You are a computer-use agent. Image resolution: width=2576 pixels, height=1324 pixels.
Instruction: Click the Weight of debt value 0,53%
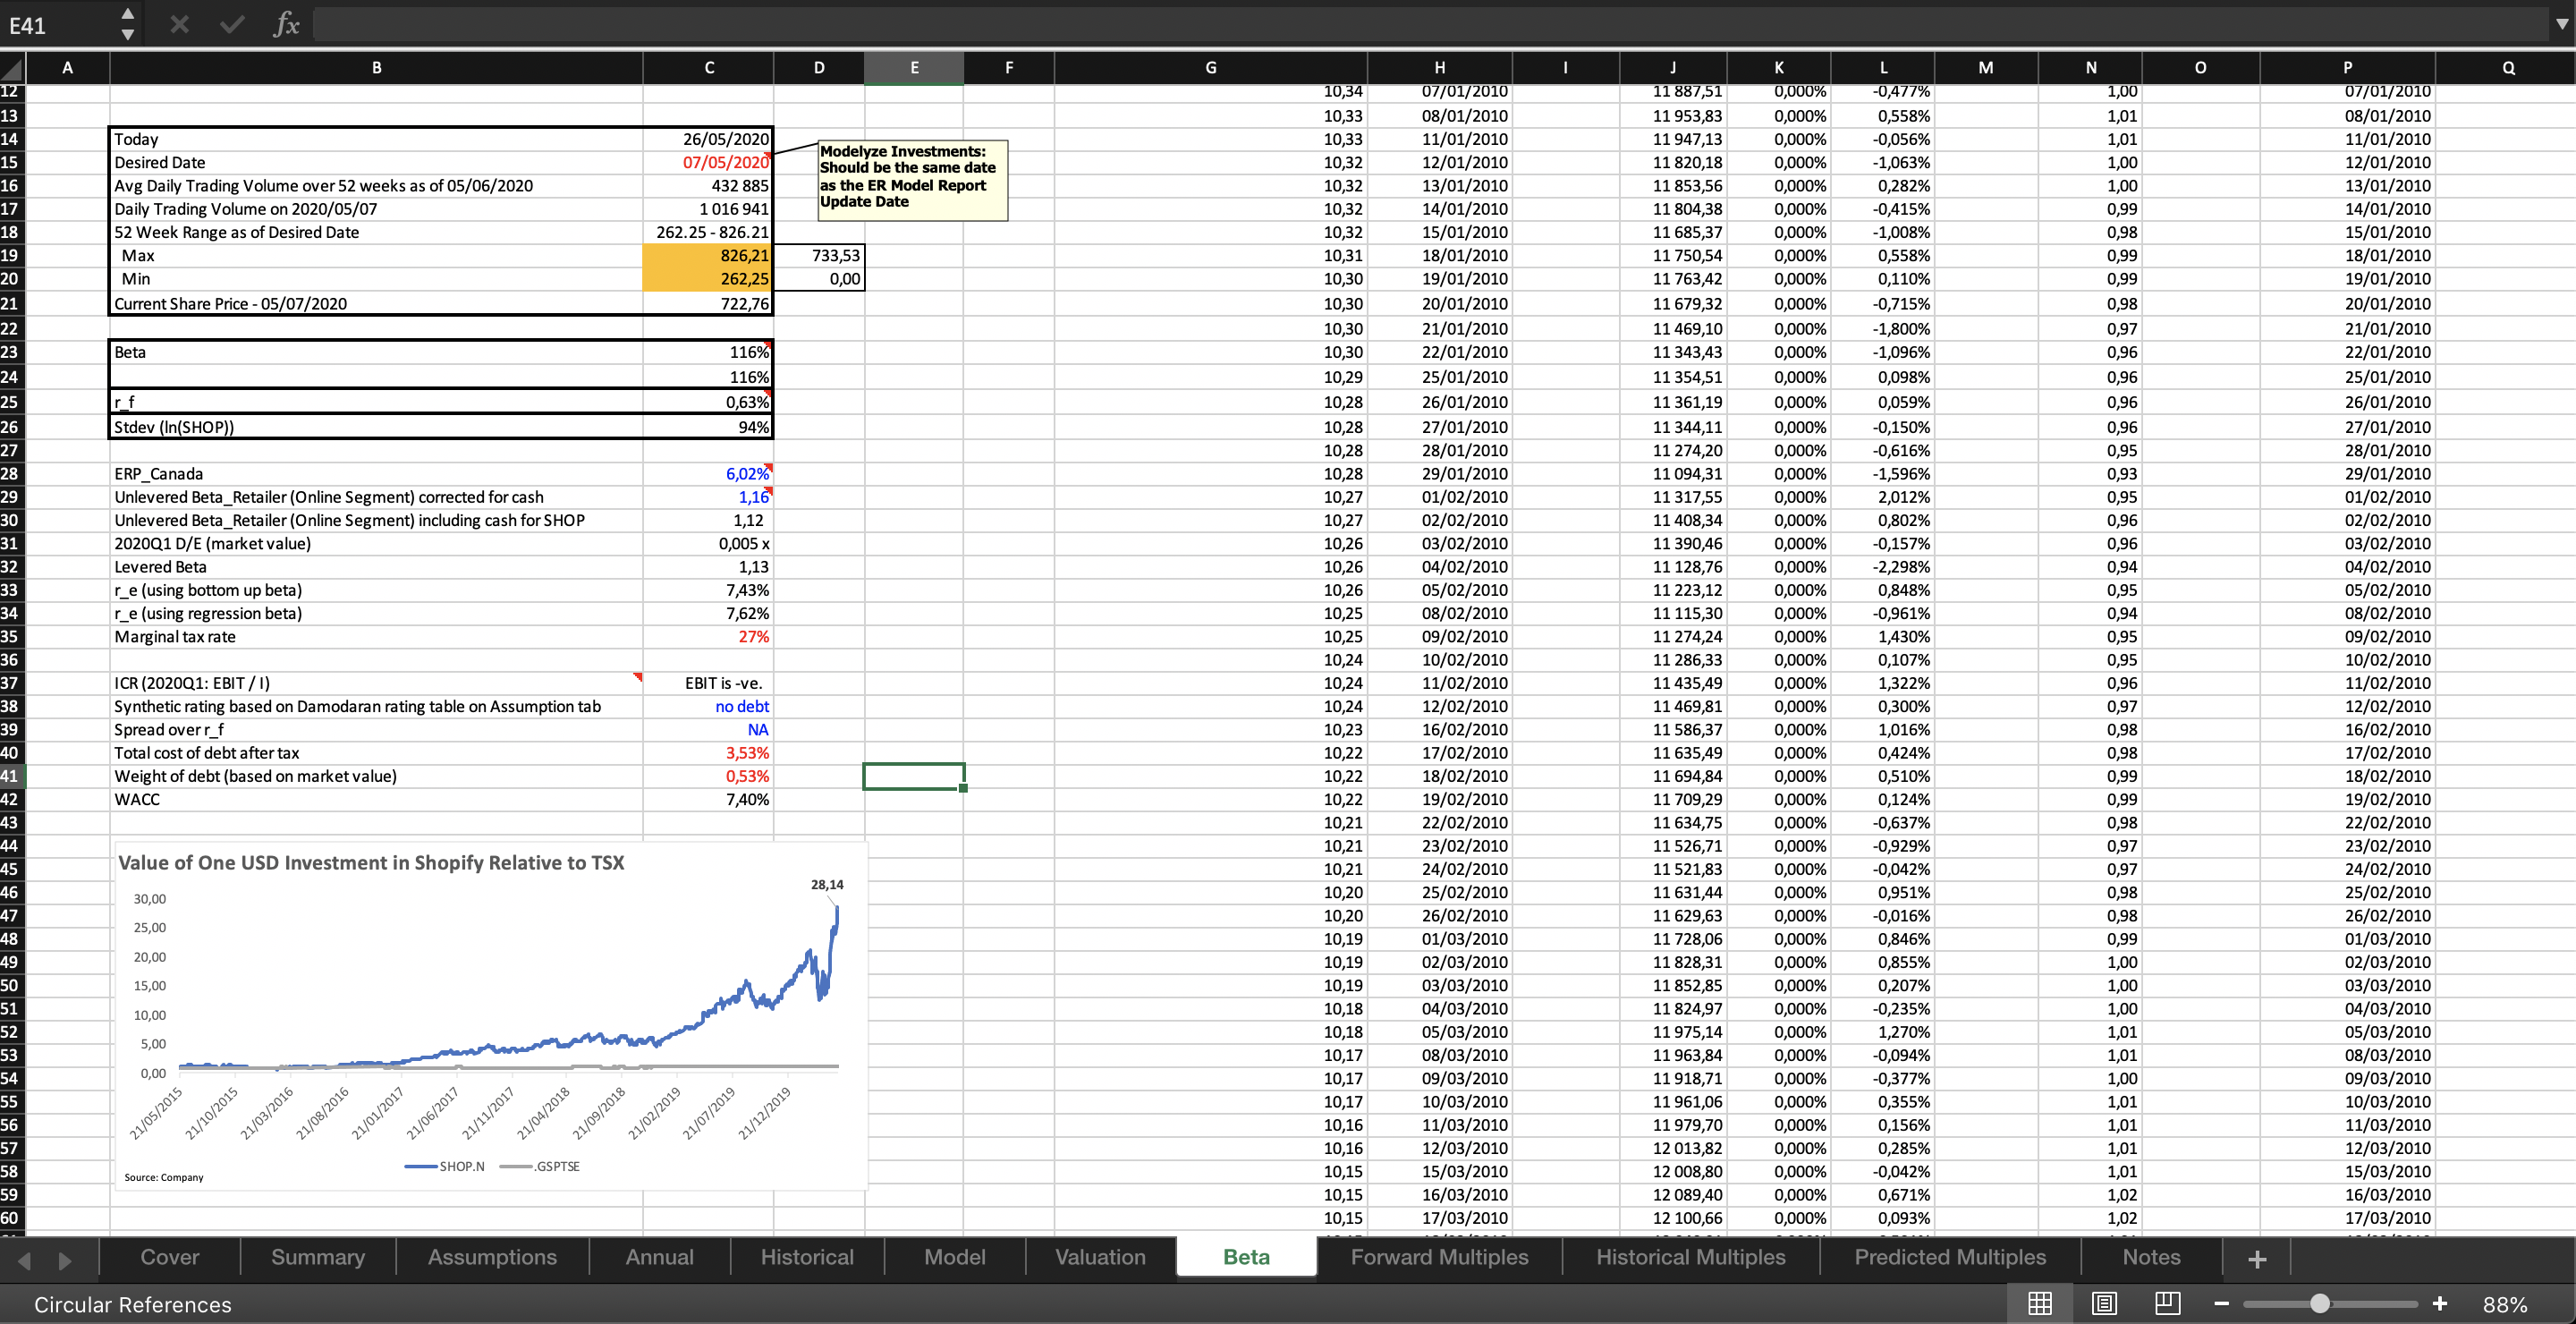[708, 776]
